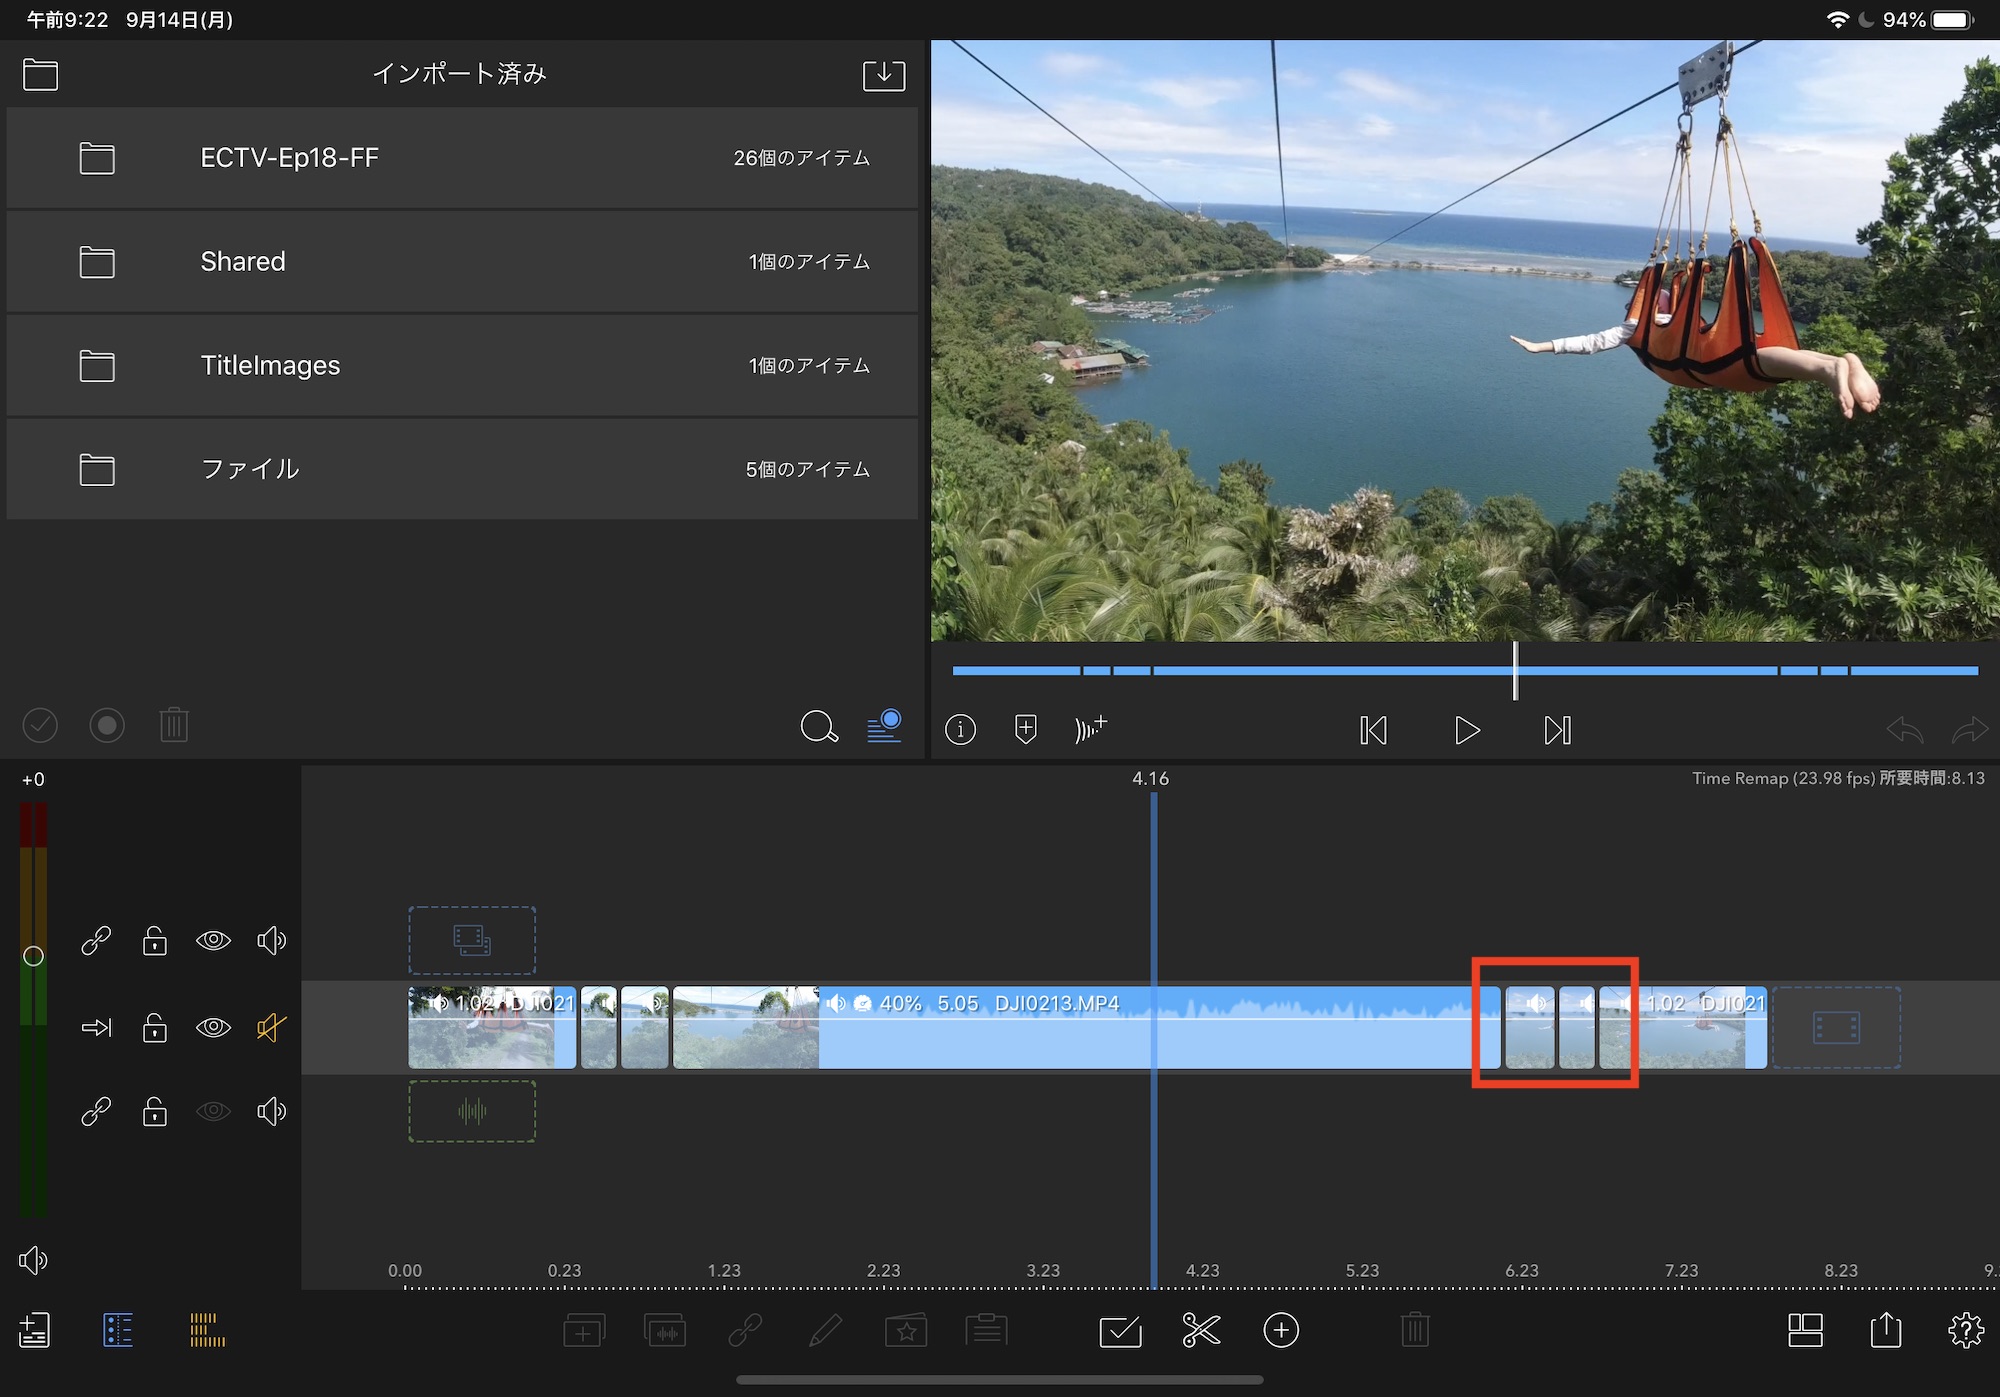The height and width of the screenshot is (1397, 2000).
Task: Skip to the next clip
Action: [x=1557, y=730]
